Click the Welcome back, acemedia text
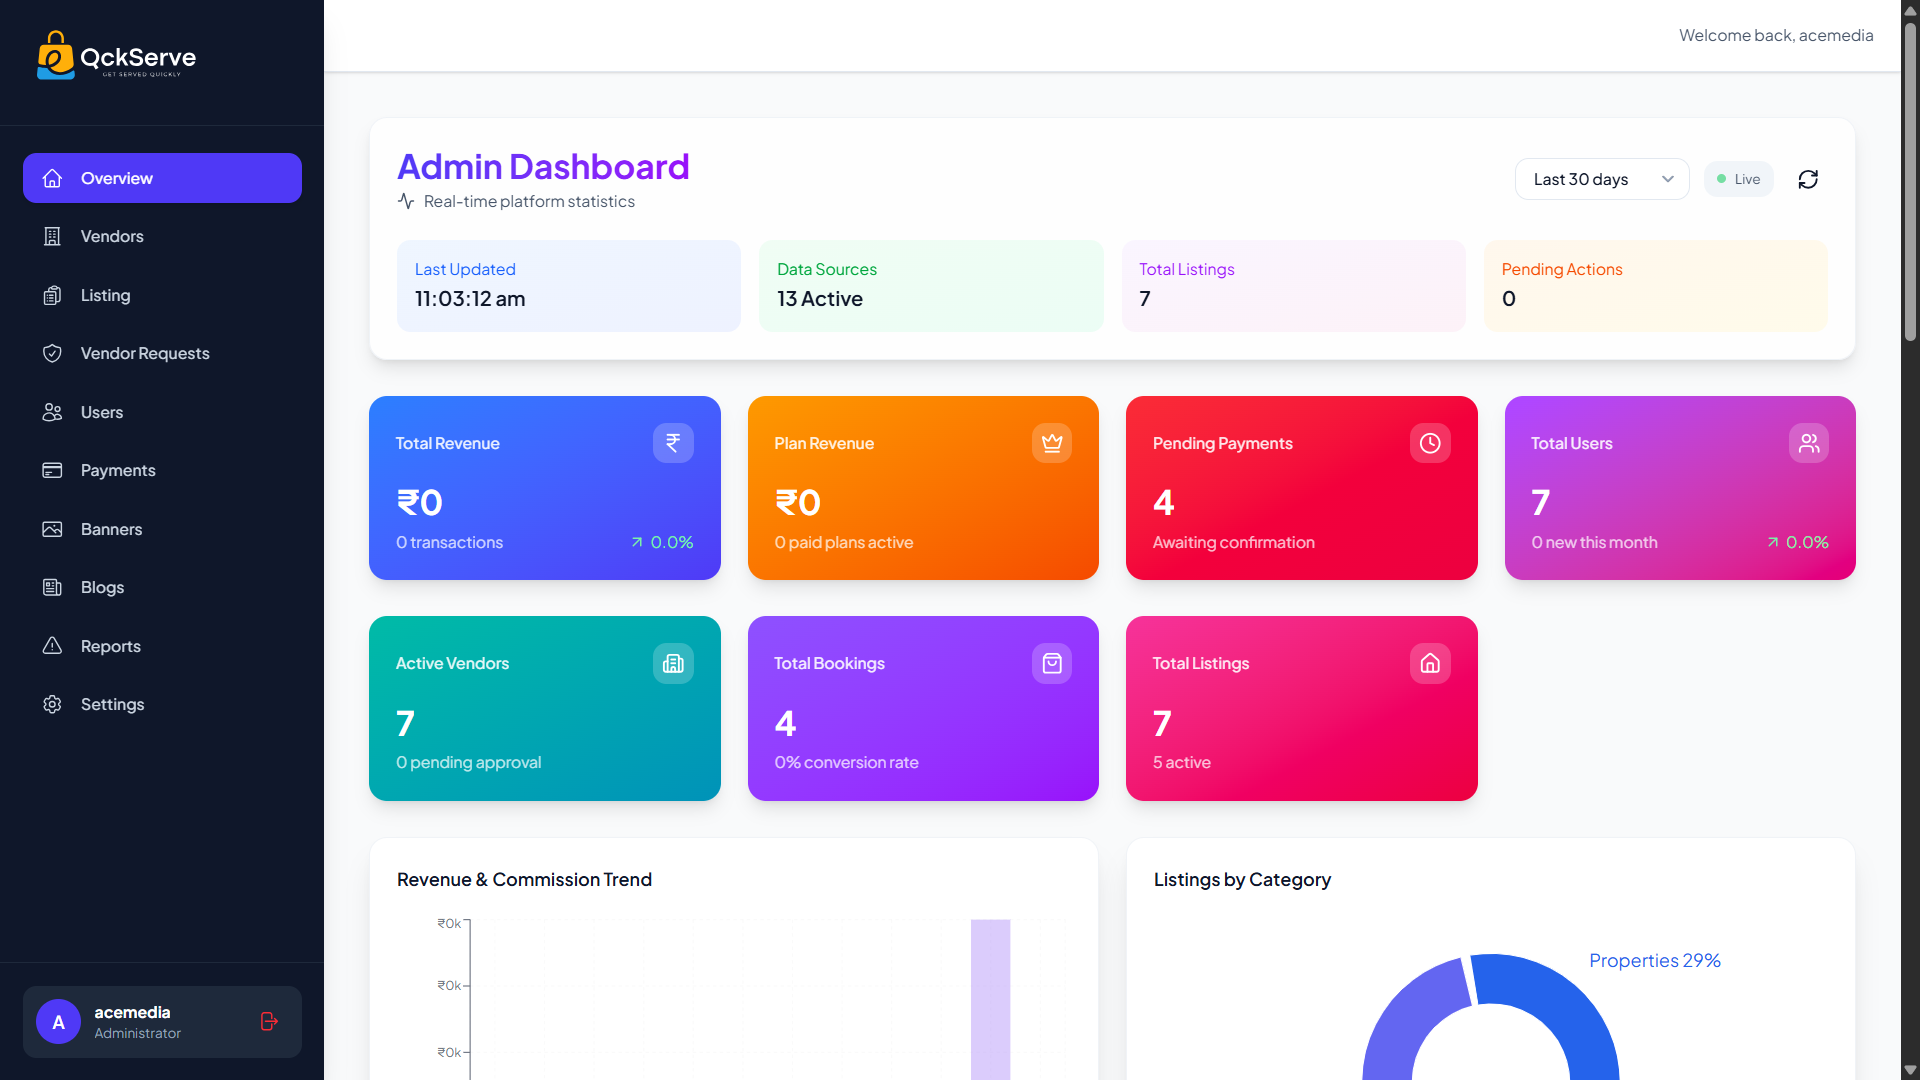 [x=1776, y=35]
